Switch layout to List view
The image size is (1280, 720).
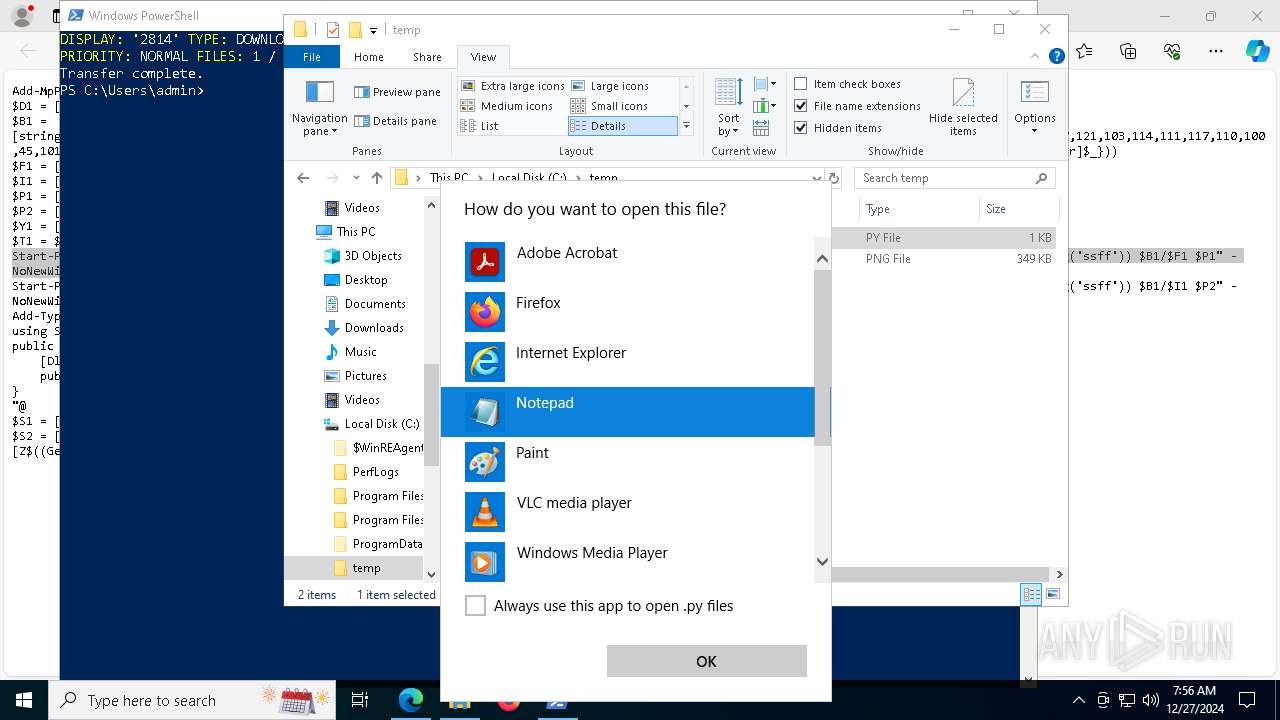pos(480,126)
